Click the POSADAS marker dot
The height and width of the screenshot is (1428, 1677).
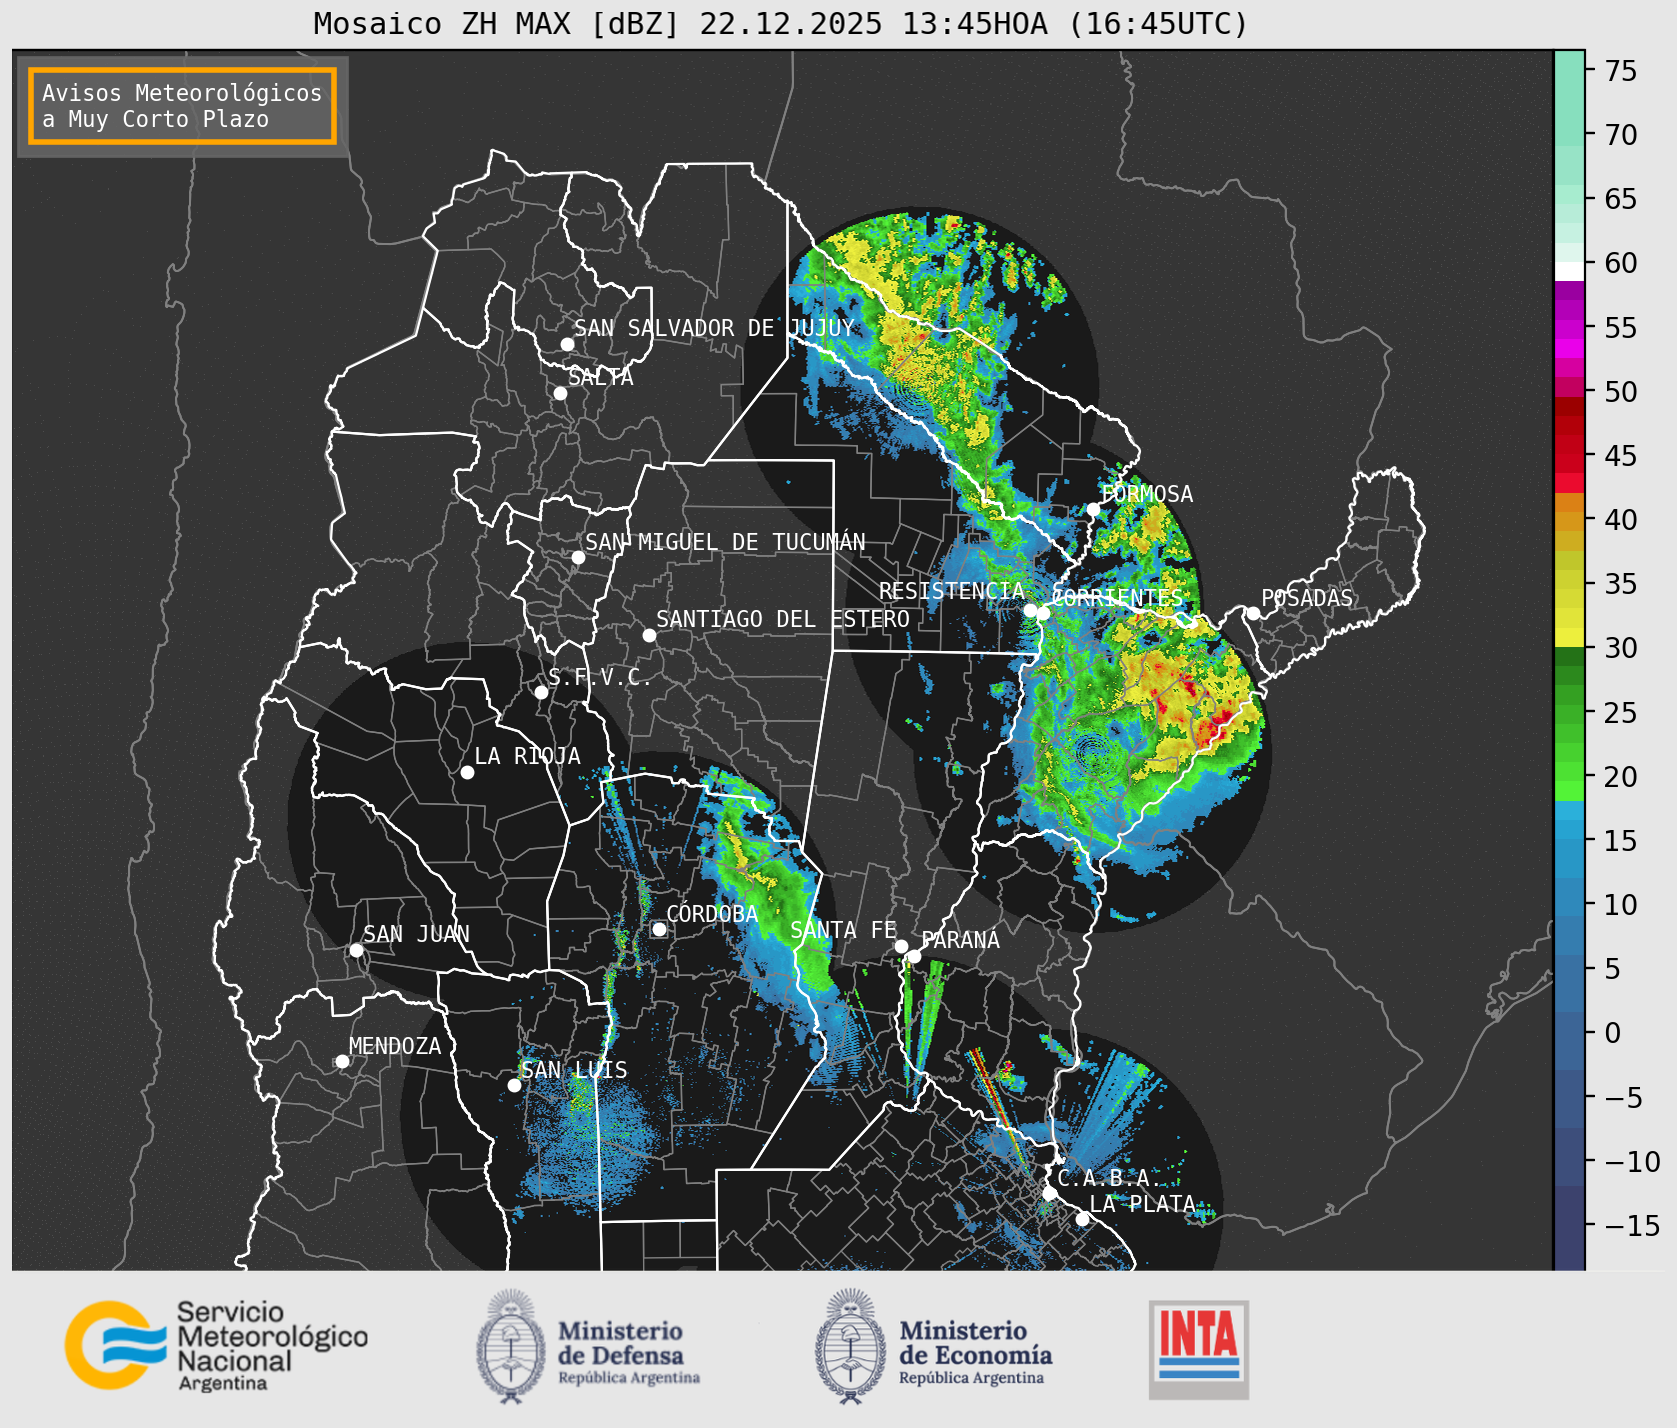click(1253, 613)
